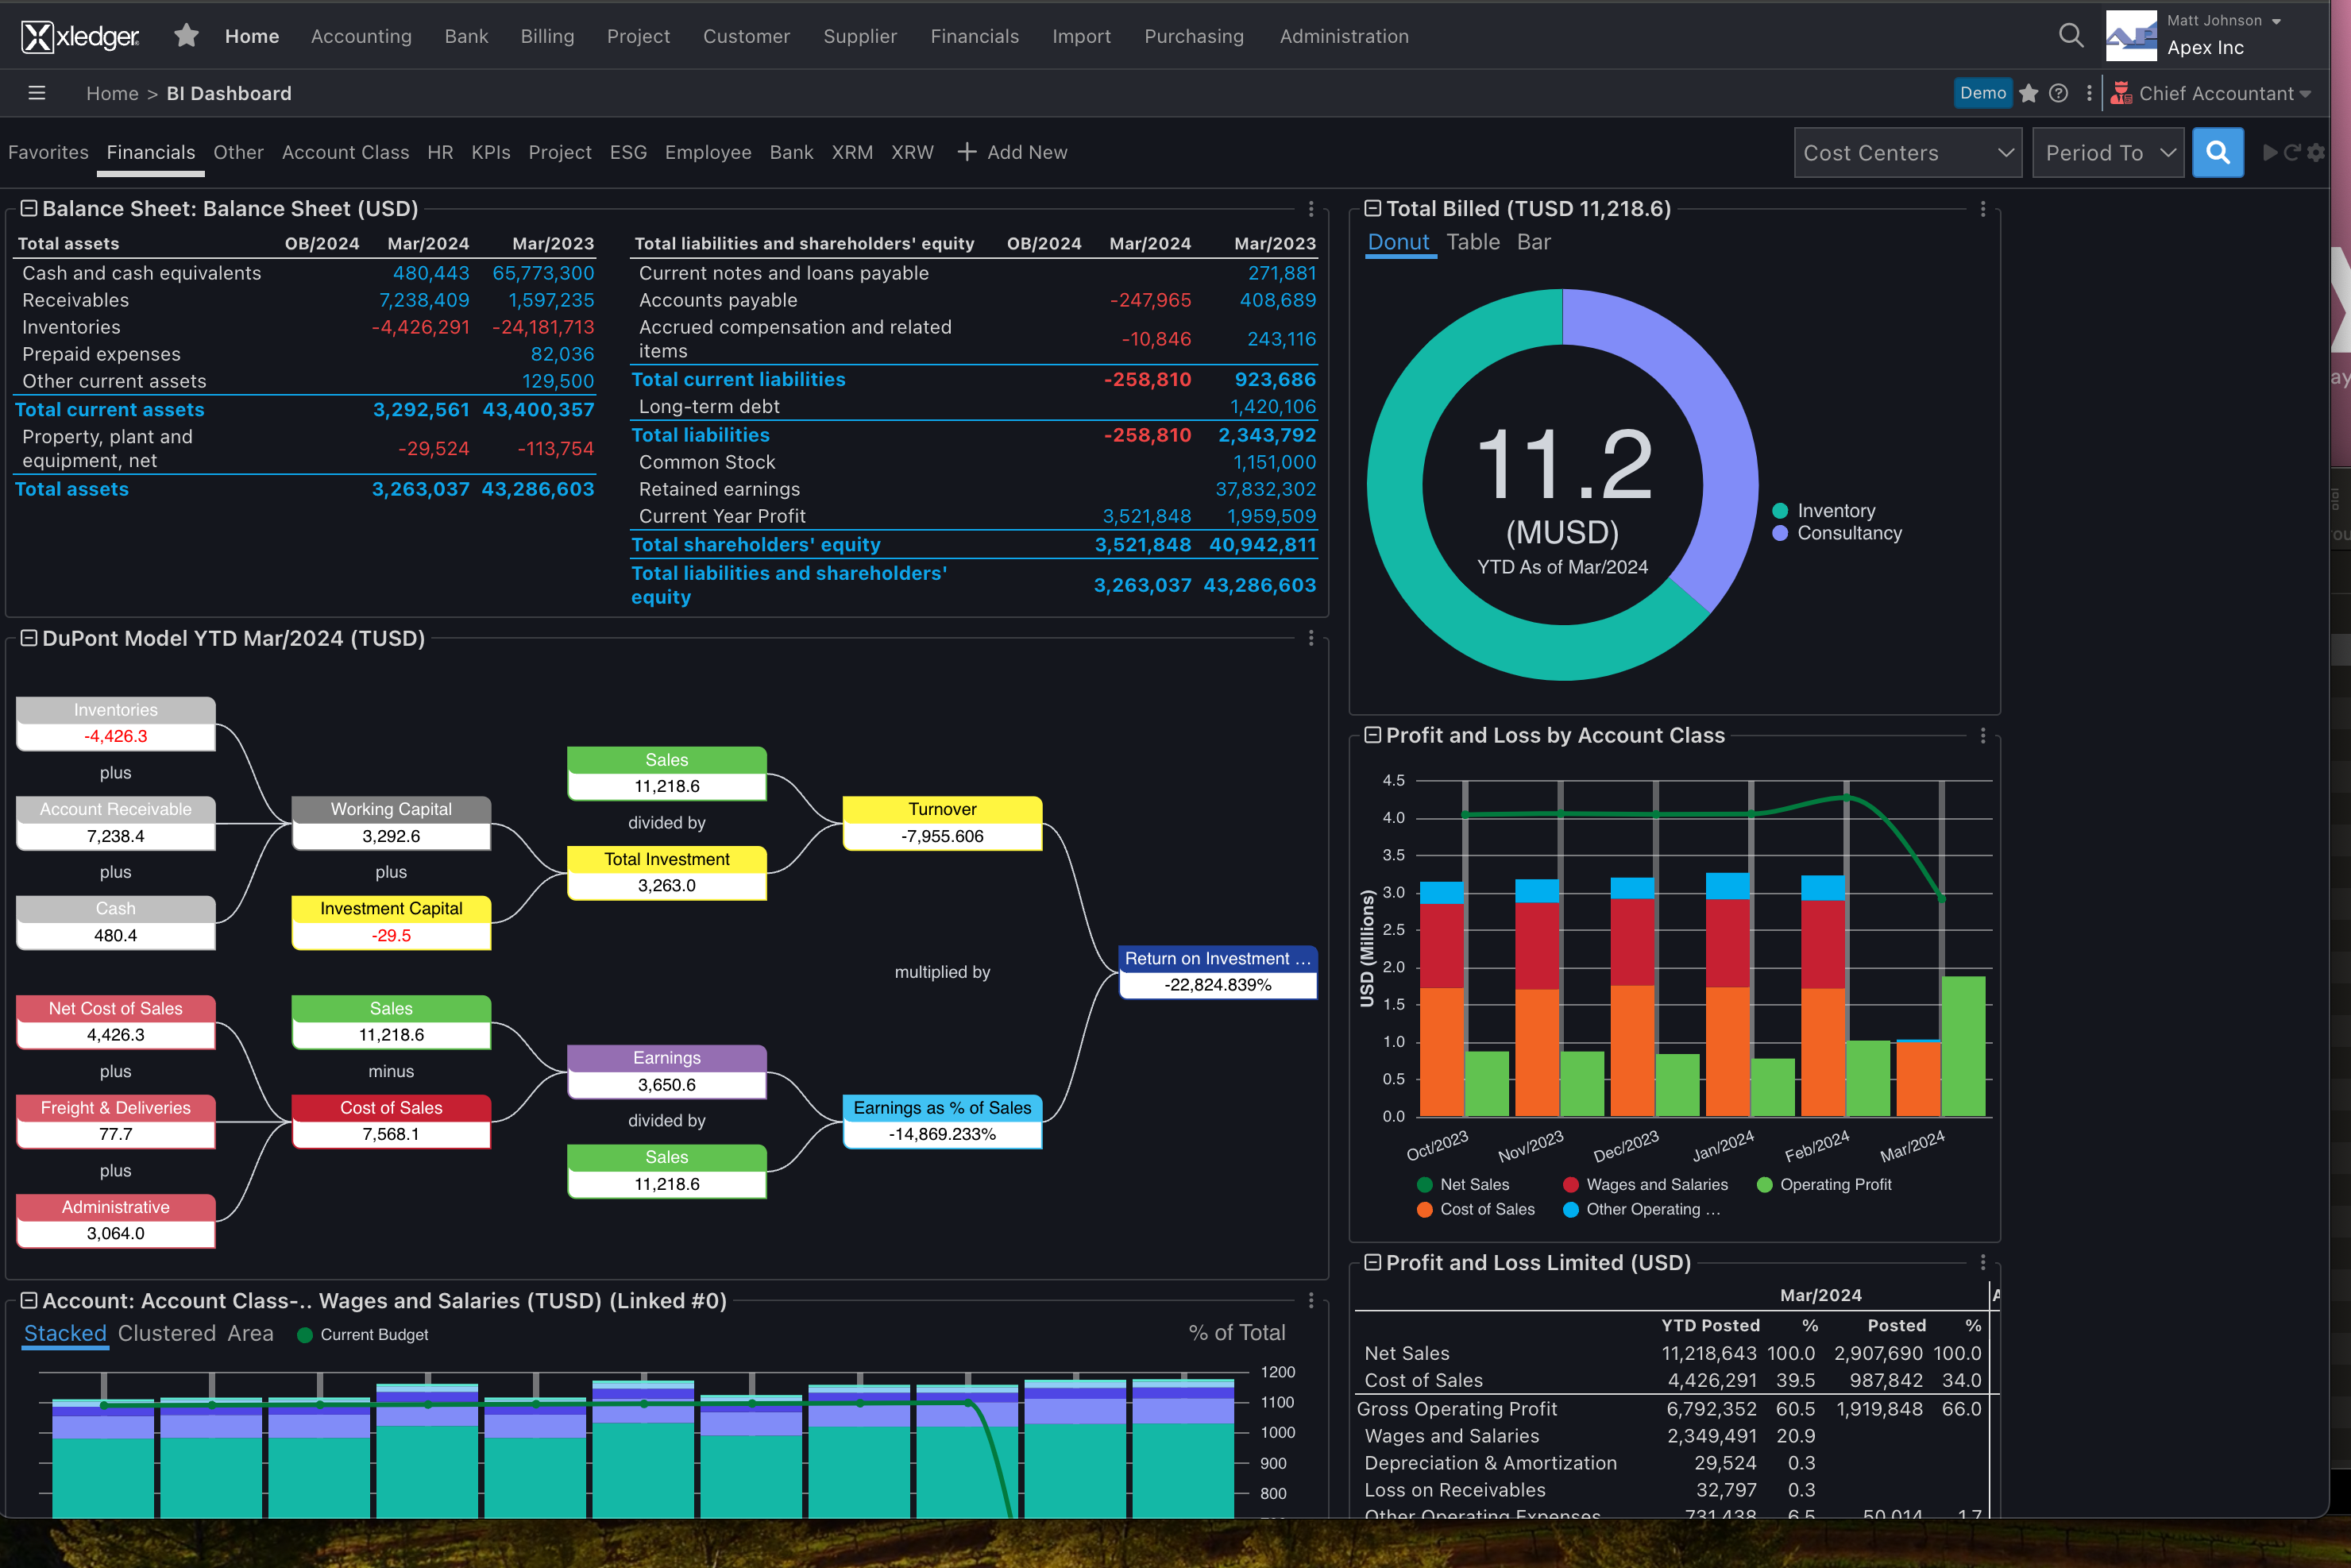Open the global search magnifier in top bar

click(x=2071, y=35)
